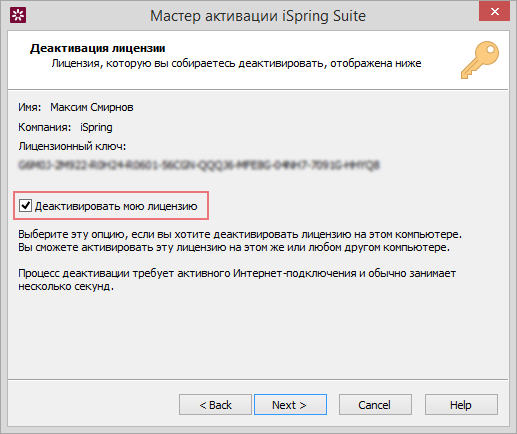Uncheck the license deactivation checkbox square
Screen dimensions: 517x434
[x=25, y=206]
